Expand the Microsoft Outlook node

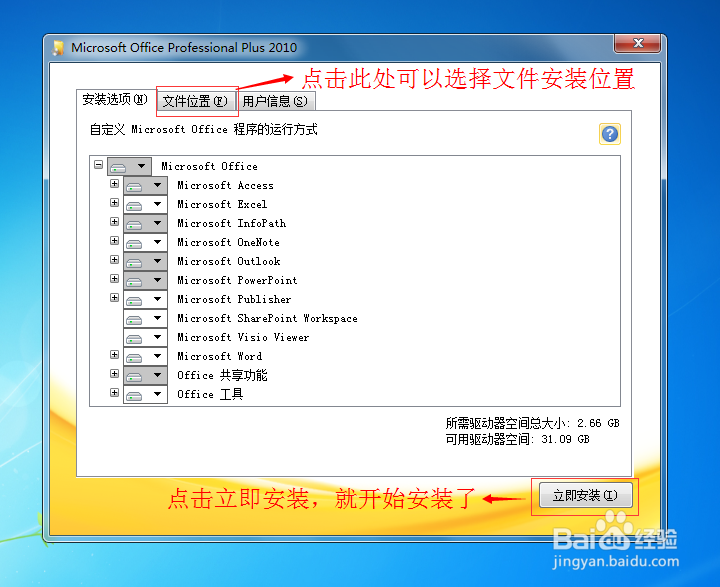[x=114, y=260]
